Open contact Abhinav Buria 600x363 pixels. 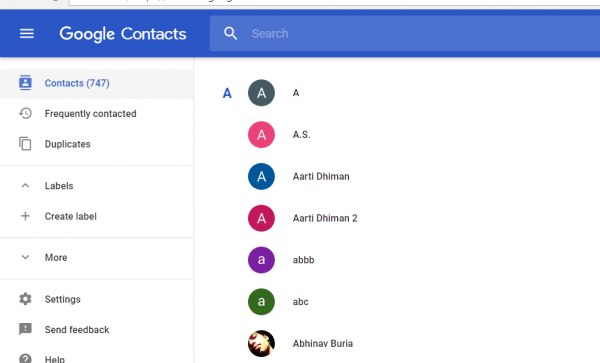coord(323,343)
